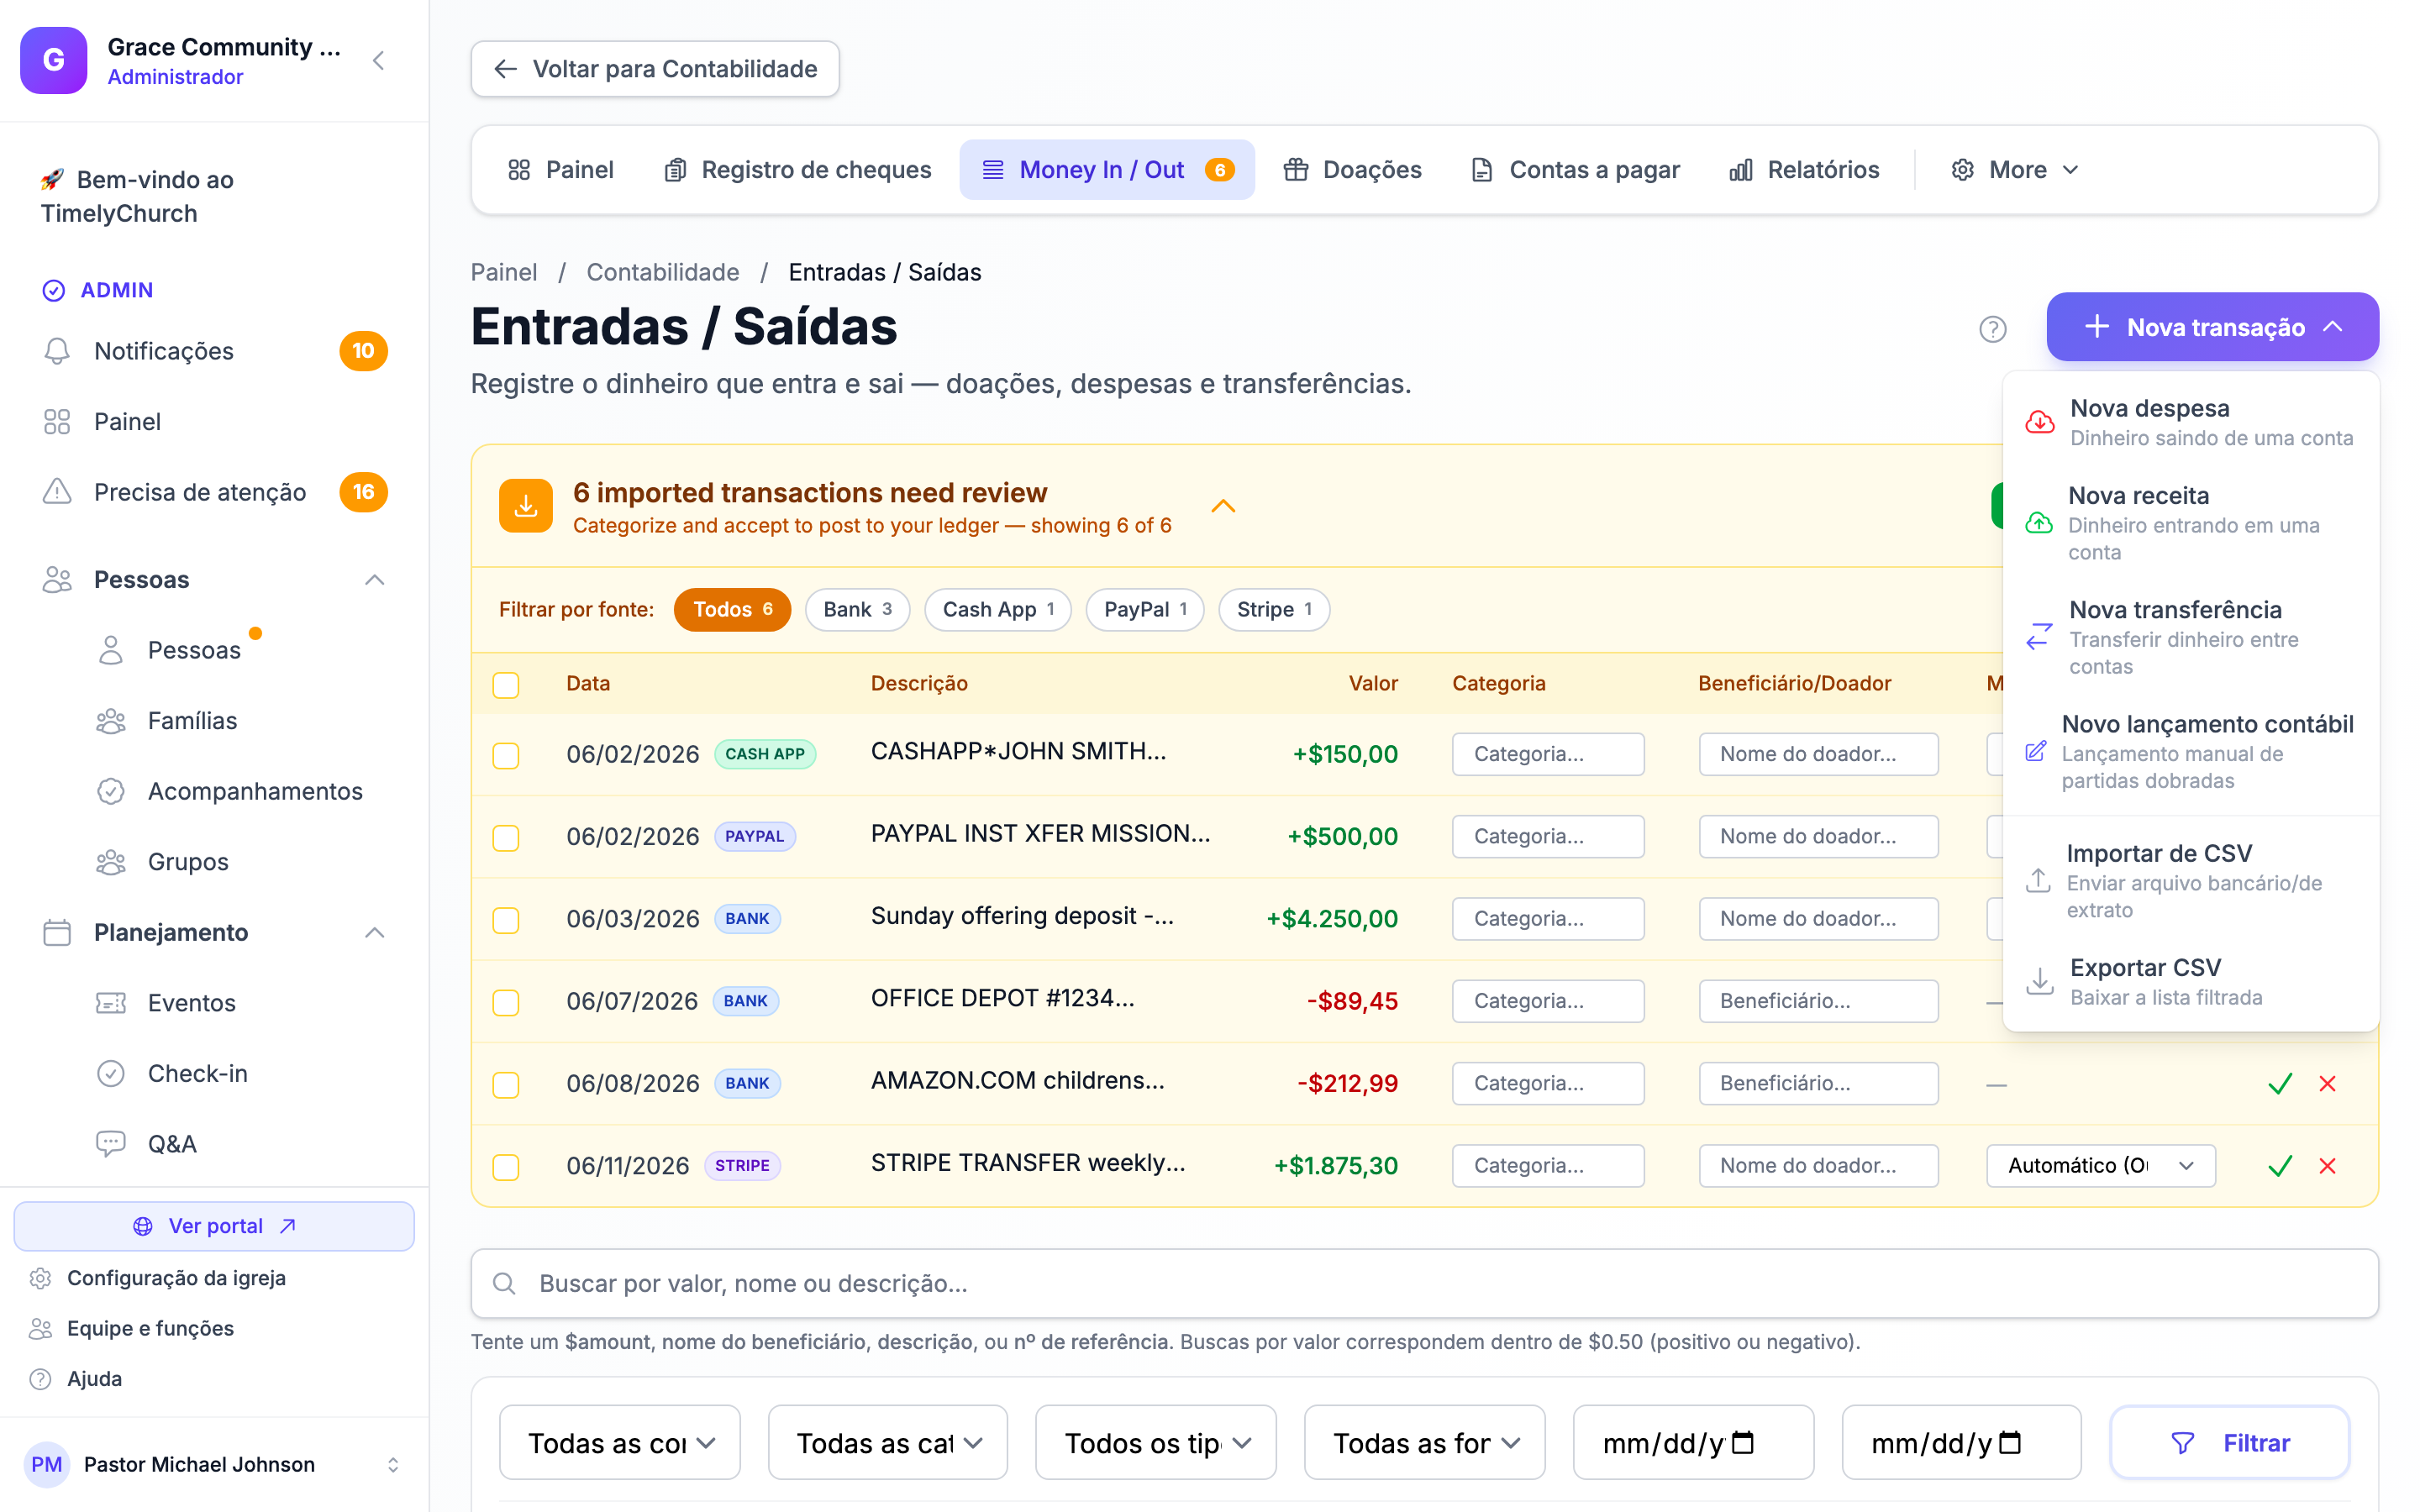Click Nome do doador field on the PAYPAL row
This screenshot has height=1512, width=2420.
coord(1818,837)
